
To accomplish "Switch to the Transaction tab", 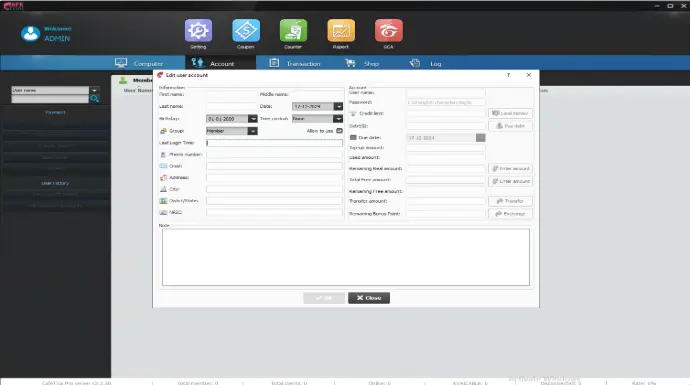I will (295, 63).
